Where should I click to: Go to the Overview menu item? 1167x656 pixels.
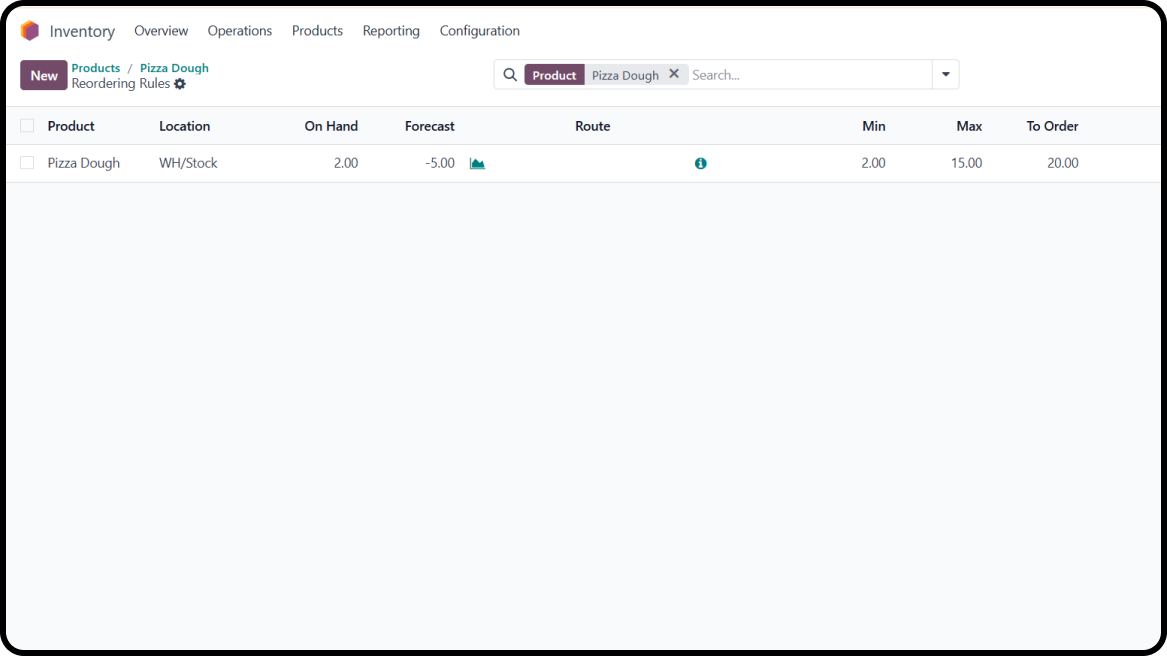pos(161,31)
